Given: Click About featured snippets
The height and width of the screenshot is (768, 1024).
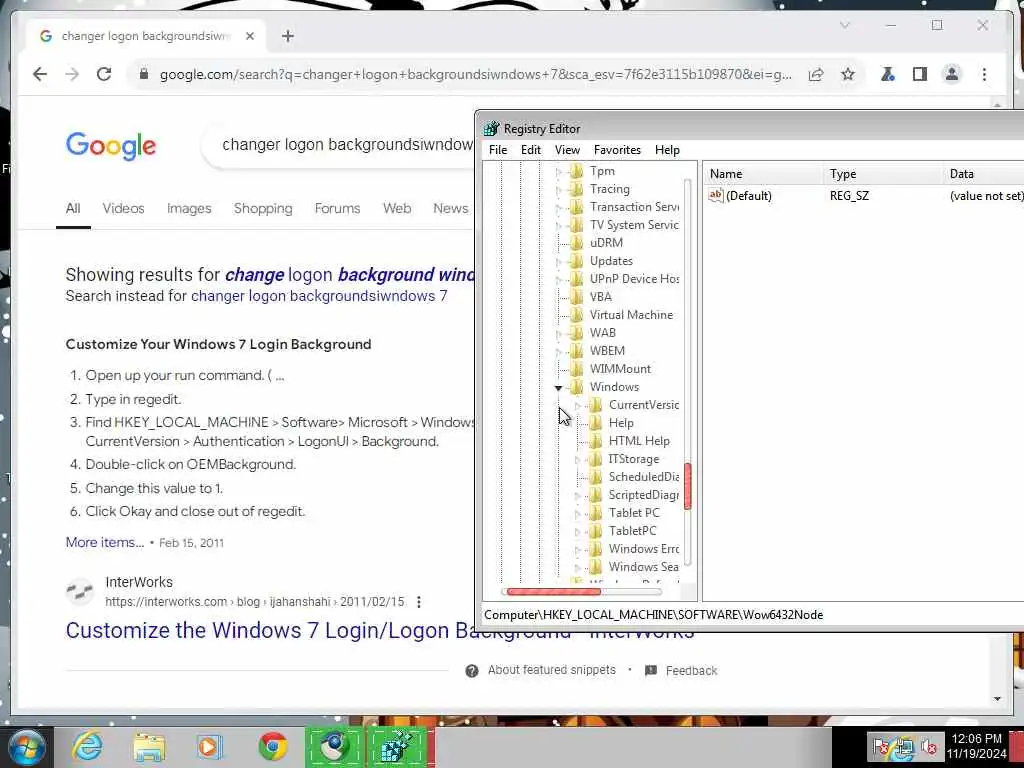Looking at the screenshot, I should (x=551, y=670).
